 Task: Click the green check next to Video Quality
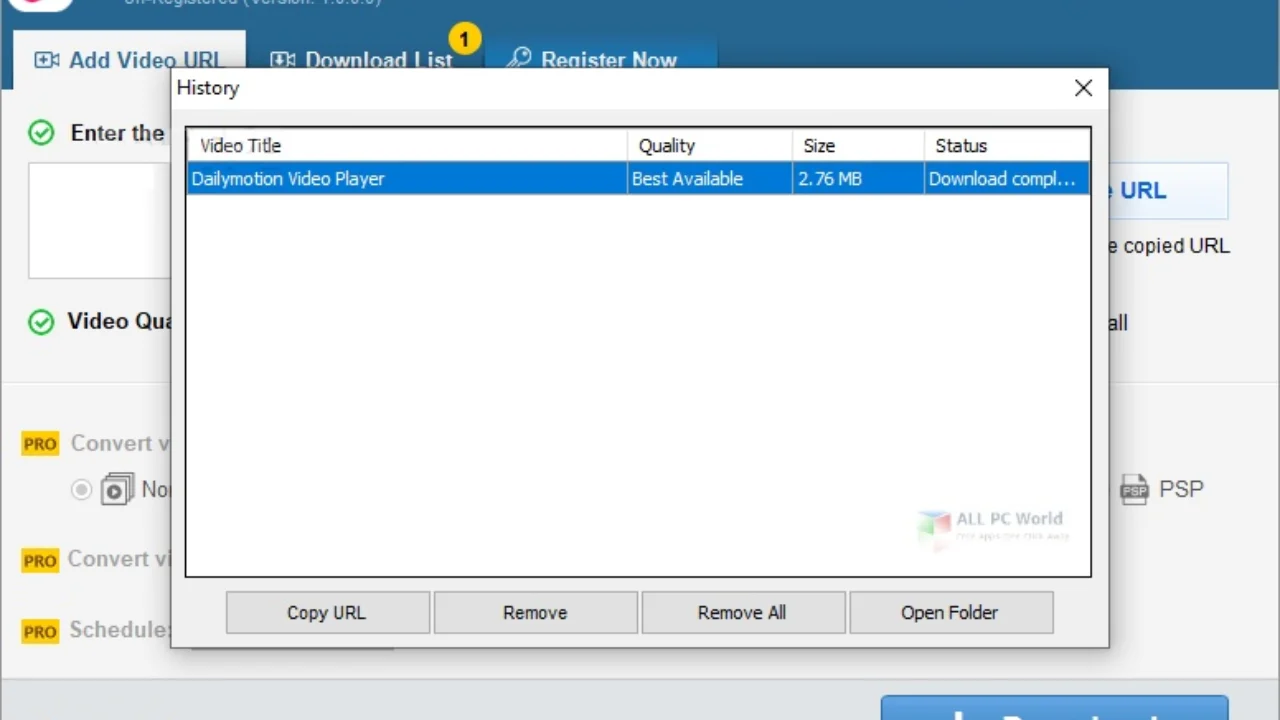41,322
